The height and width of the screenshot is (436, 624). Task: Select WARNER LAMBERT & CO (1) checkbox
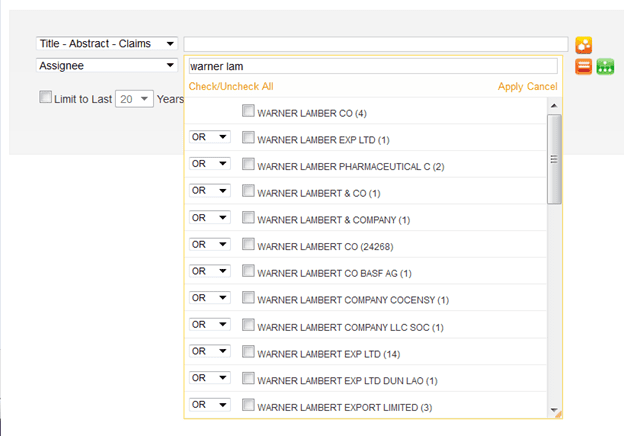coord(248,191)
